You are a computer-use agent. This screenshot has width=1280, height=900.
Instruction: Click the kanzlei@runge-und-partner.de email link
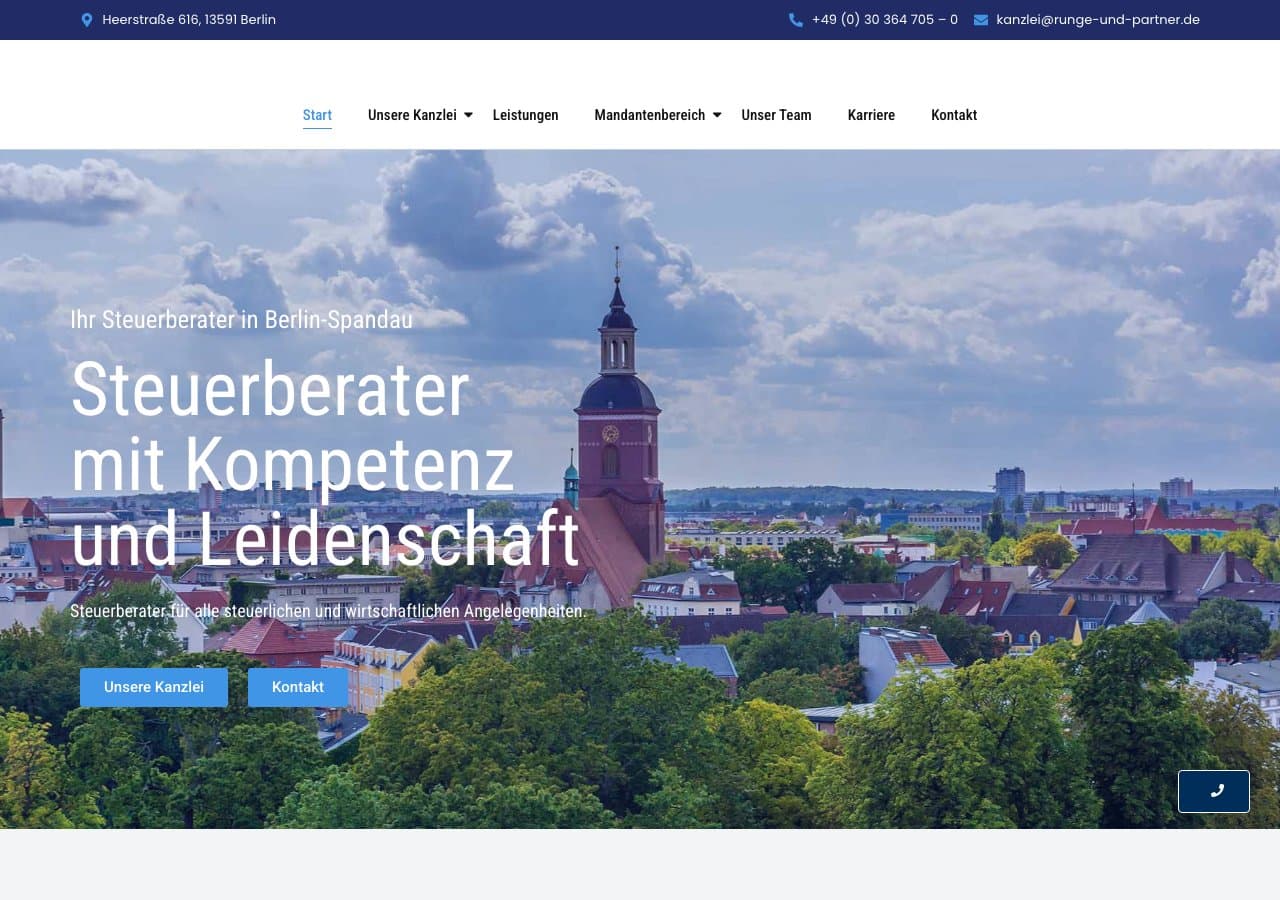click(1096, 19)
